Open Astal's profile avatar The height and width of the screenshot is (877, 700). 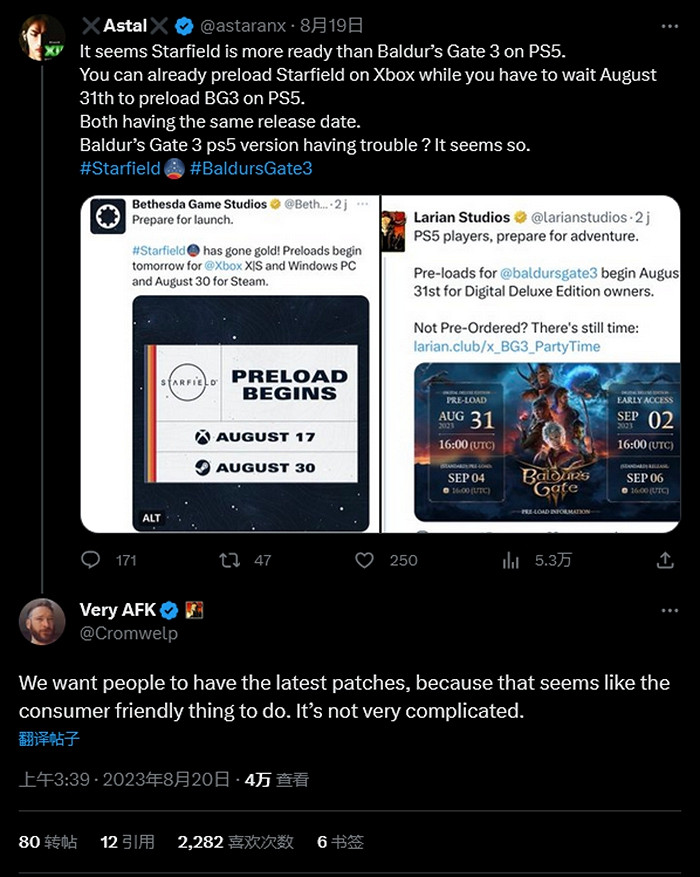[41, 39]
